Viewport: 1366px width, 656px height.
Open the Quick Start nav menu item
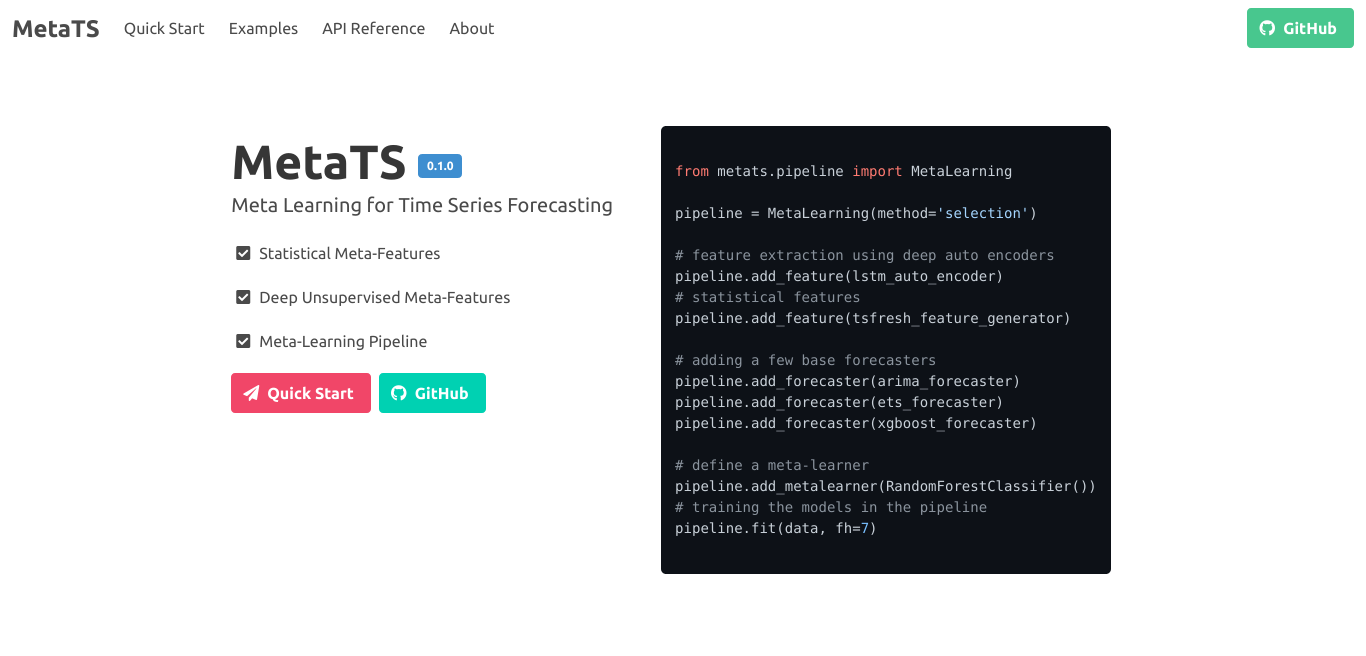[x=164, y=28]
